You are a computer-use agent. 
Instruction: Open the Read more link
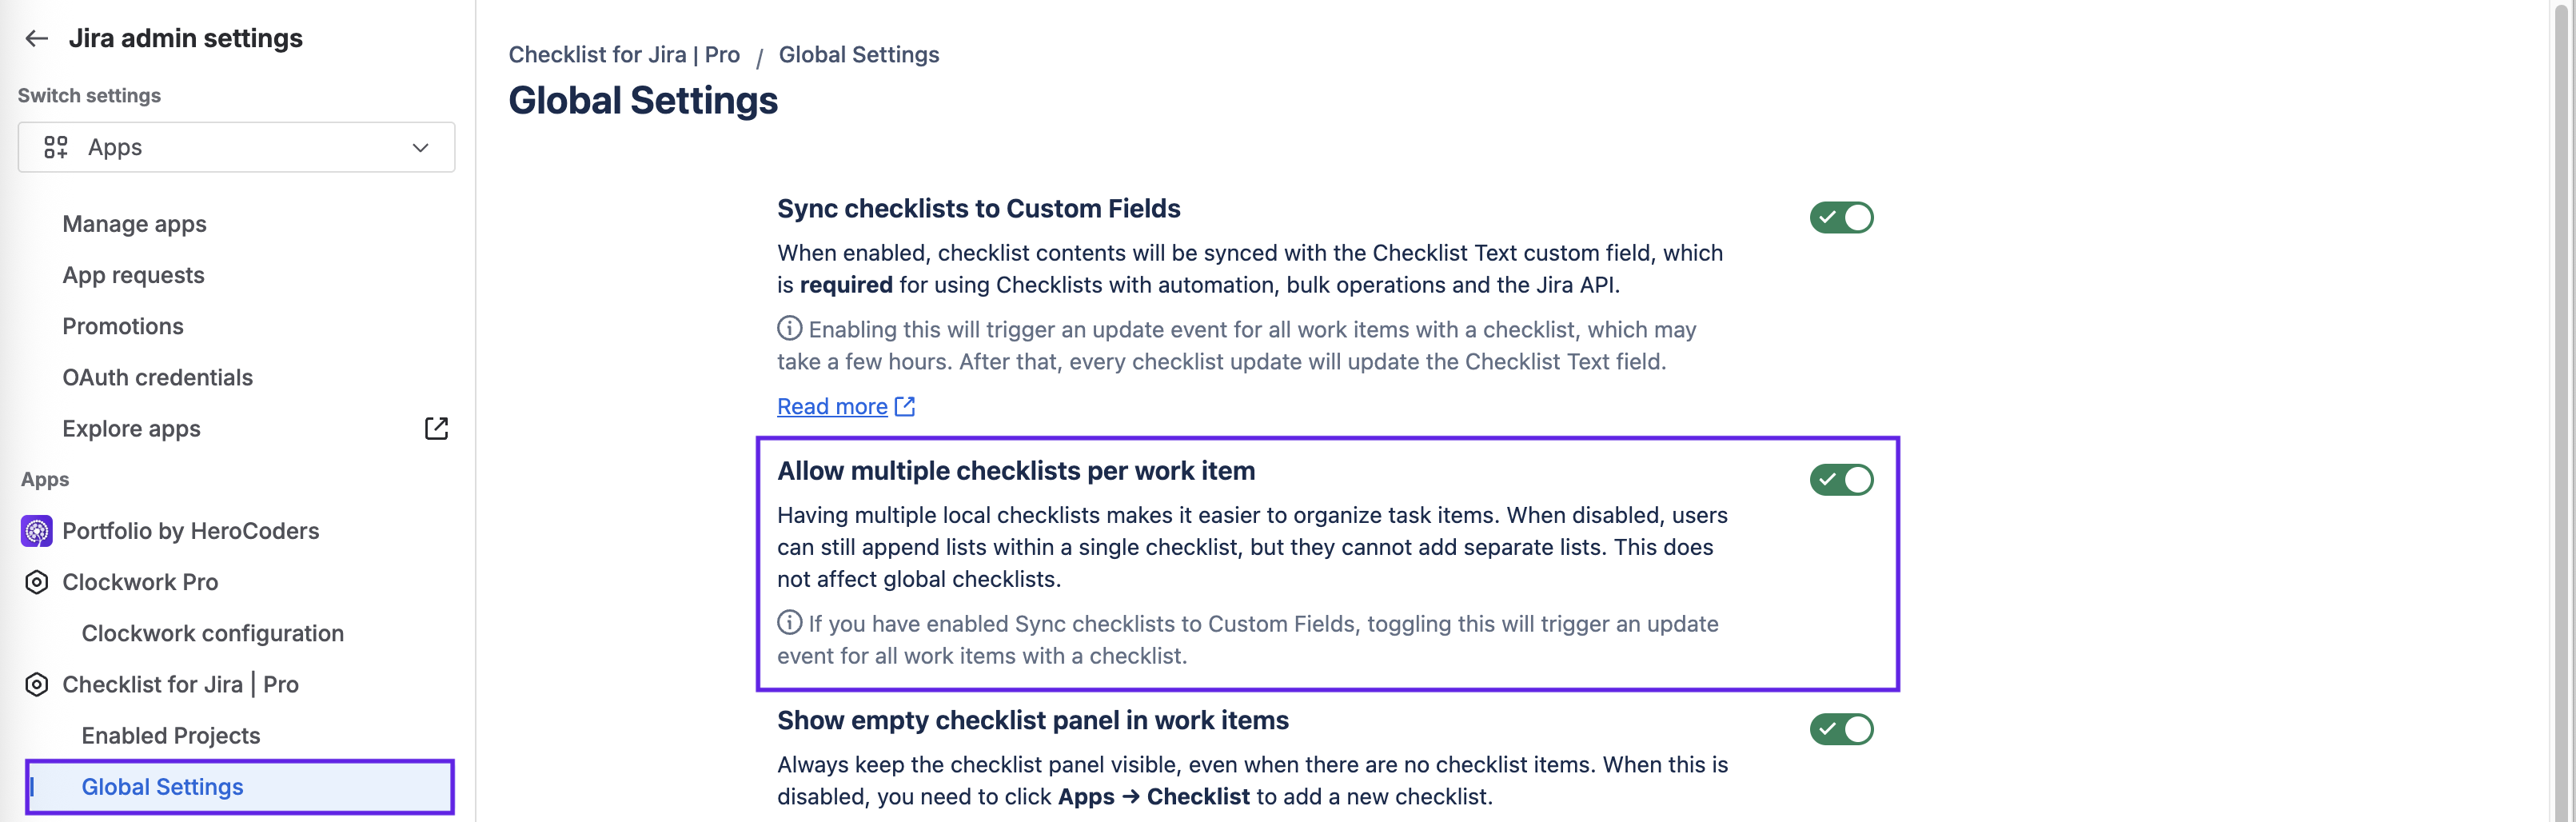[832, 407]
